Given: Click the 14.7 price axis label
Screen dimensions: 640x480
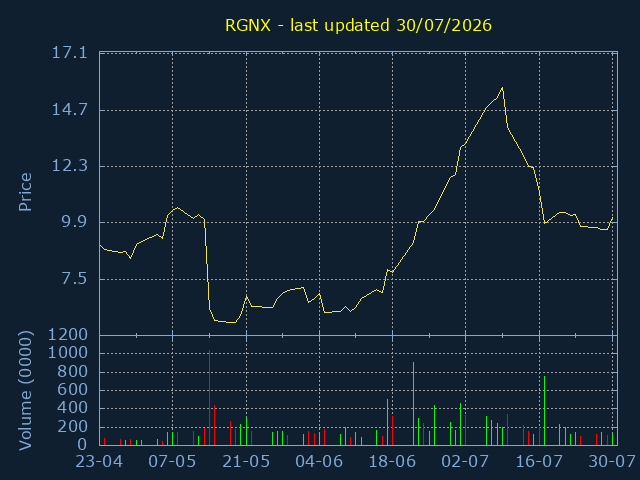Looking at the screenshot, I should coord(69,109).
